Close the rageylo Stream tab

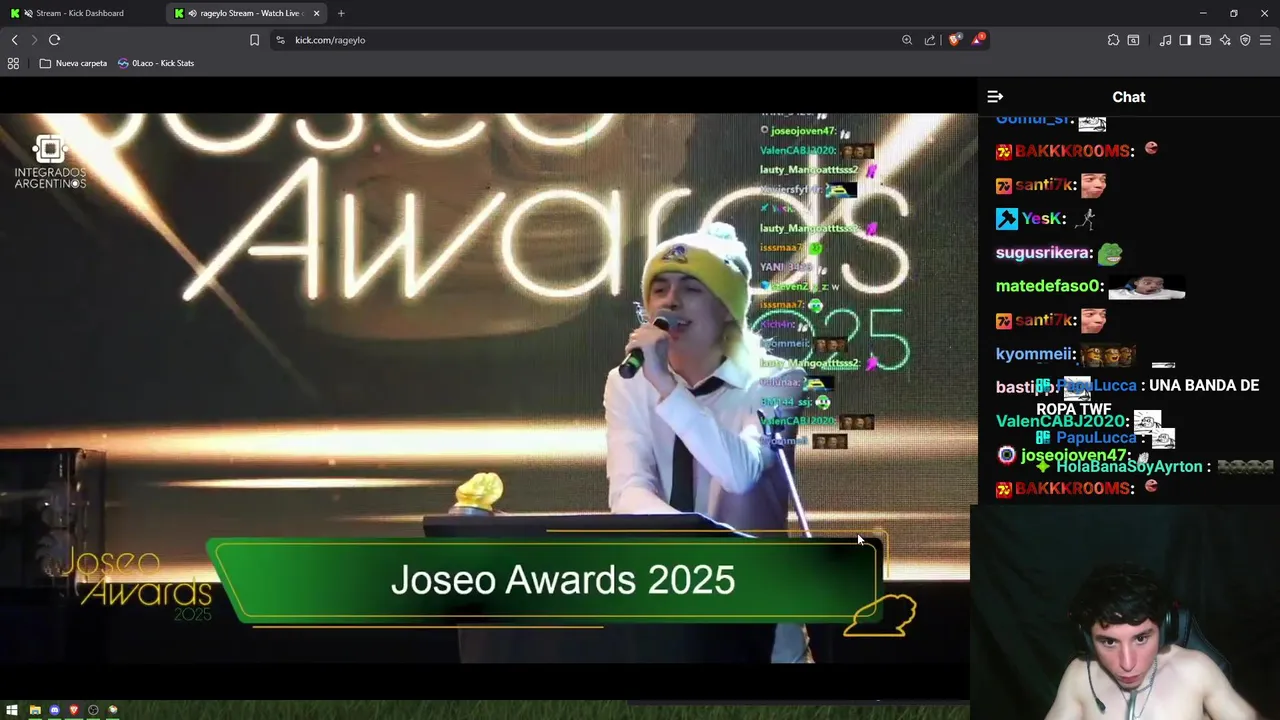click(317, 13)
